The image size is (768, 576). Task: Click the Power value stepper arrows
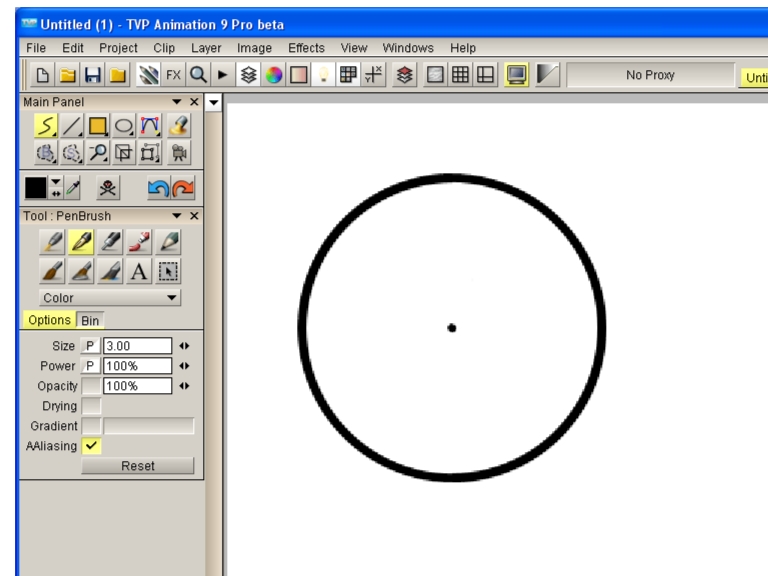point(184,366)
